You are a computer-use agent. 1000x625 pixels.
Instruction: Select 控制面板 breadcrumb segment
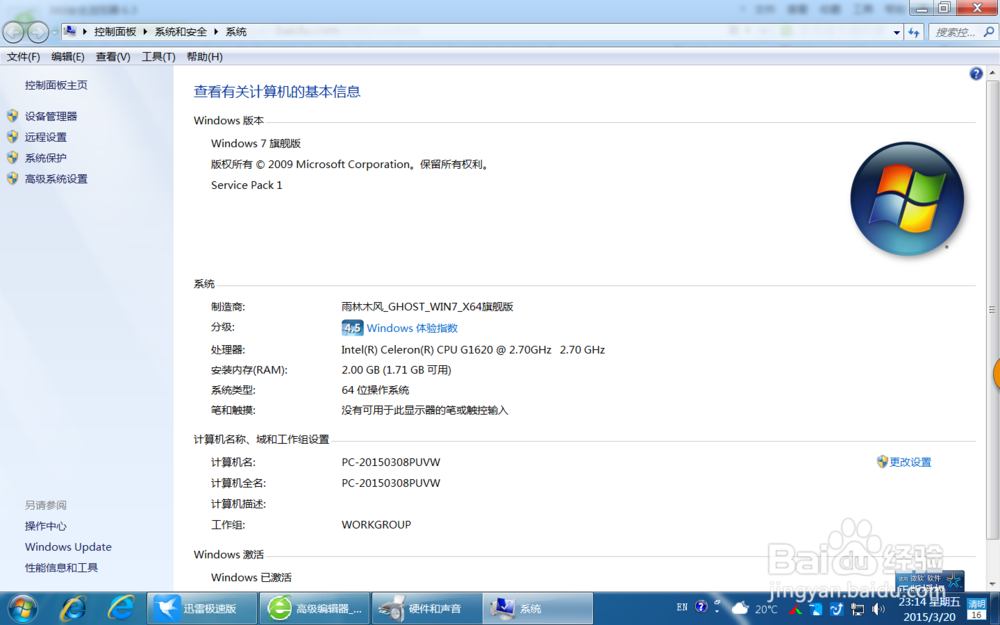(x=115, y=32)
